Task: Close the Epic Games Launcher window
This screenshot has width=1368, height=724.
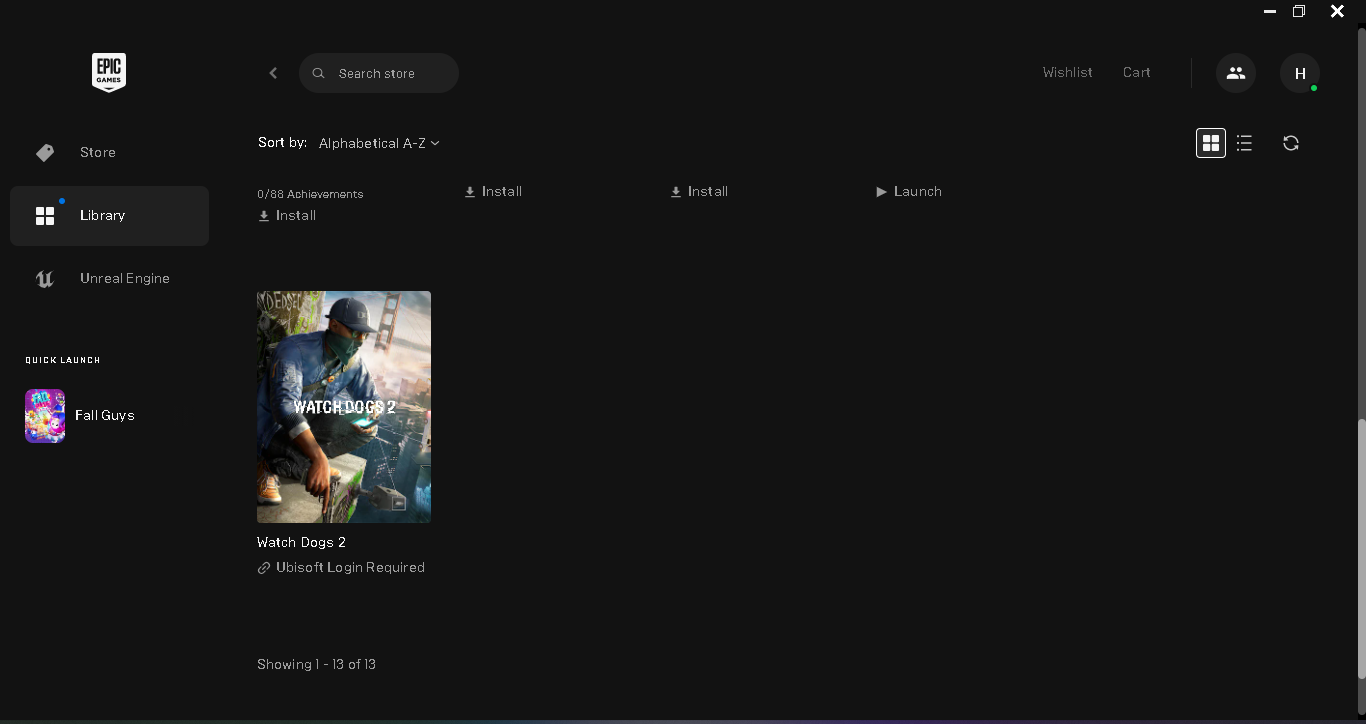Action: (x=1337, y=12)
